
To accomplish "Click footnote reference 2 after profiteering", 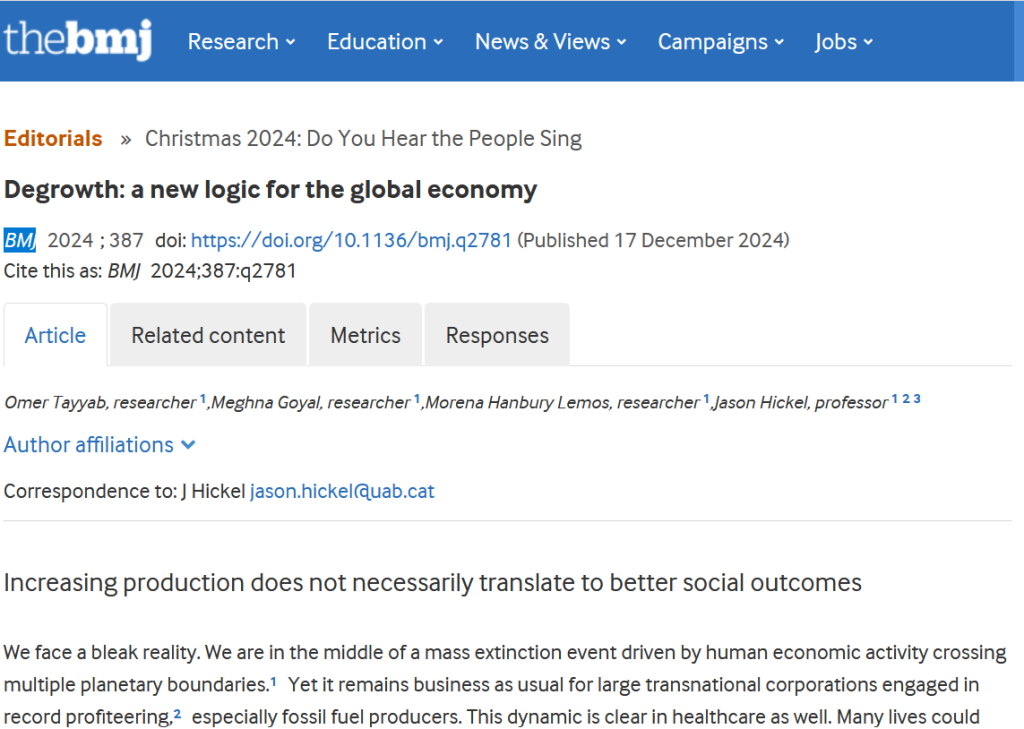I will point(177,714).
